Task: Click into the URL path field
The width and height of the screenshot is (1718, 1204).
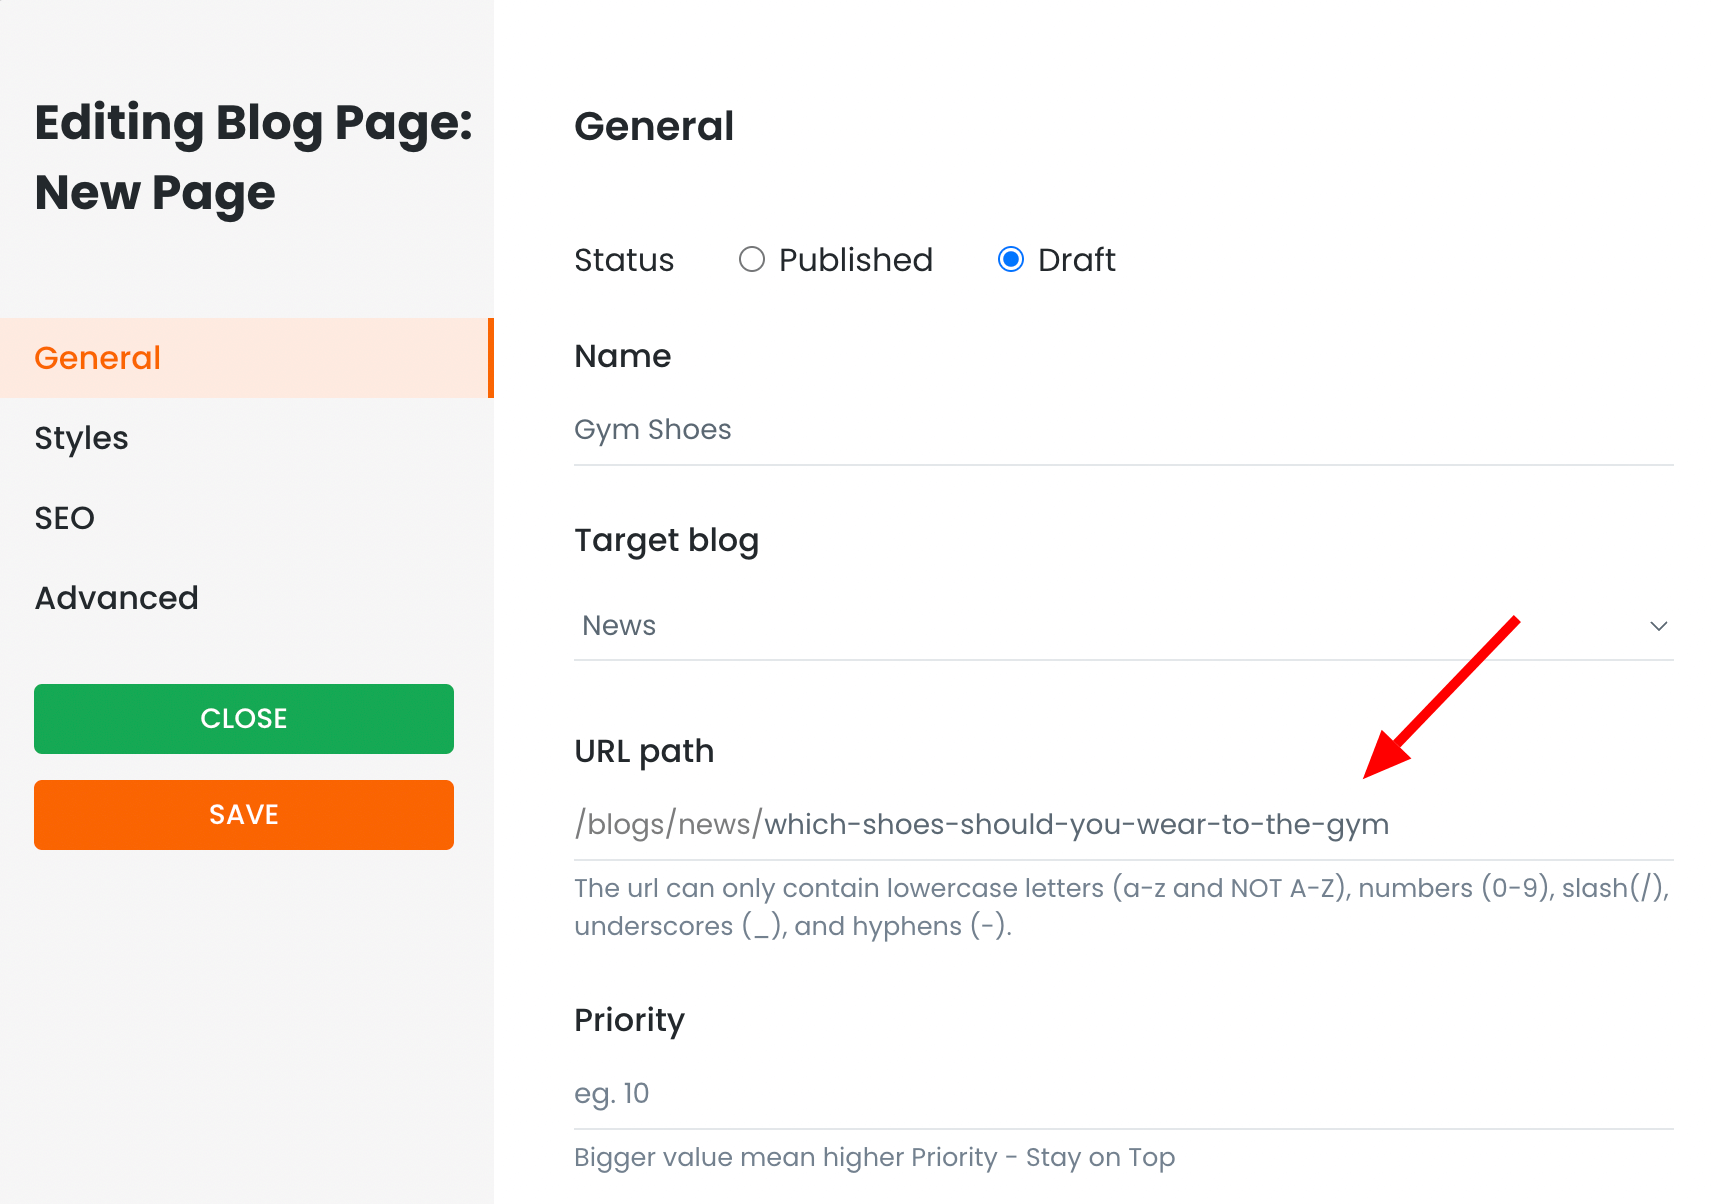Action: [1123, 825]
